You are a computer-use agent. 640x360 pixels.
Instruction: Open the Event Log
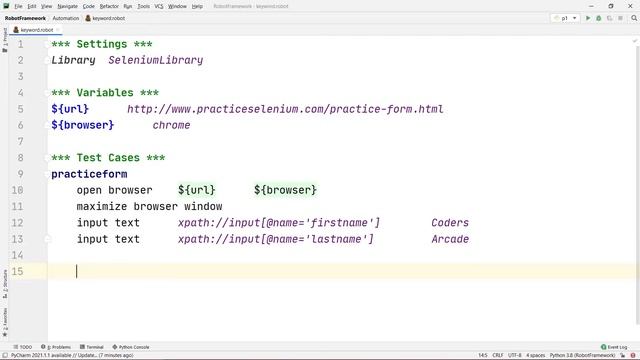point(614,347)
